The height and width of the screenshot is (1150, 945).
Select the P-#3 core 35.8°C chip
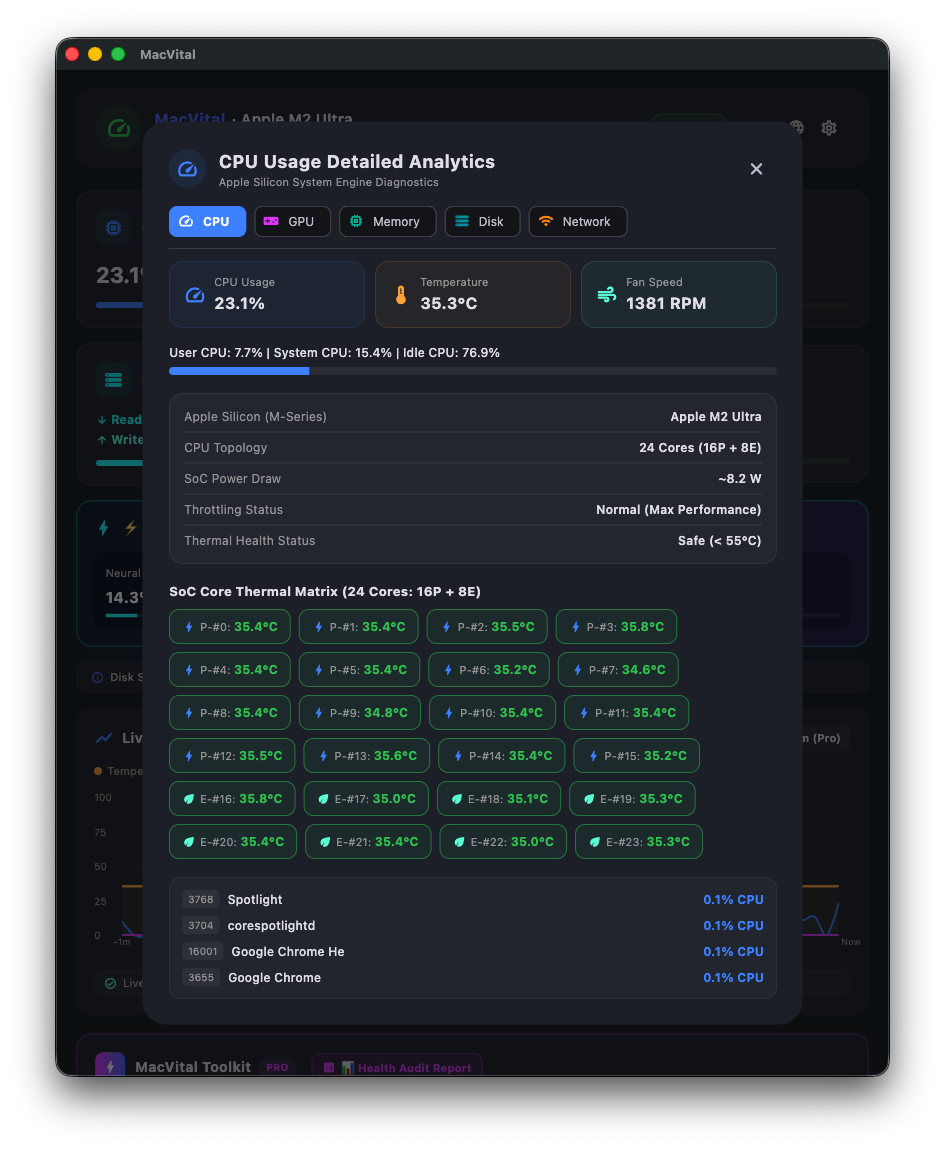click(616, 627)
